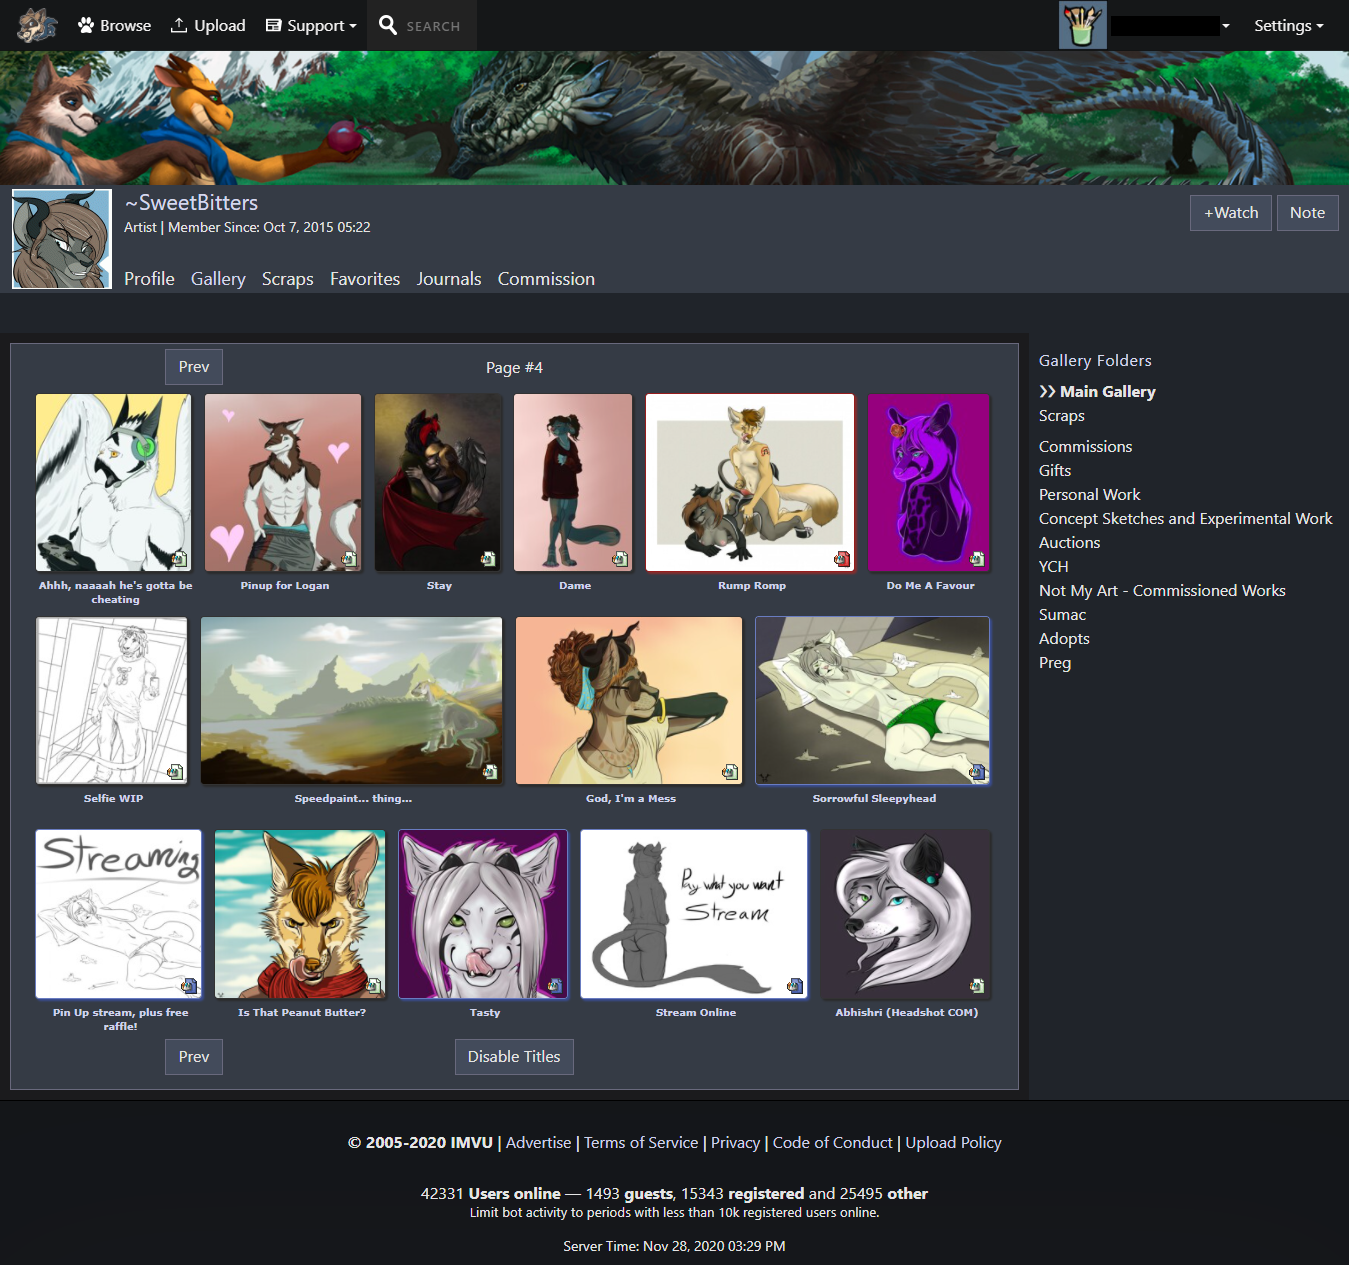Expand the Support dropdown
Image resolution: width=1349 pixels, height=1265 pixels.
pyautogui.click(x=311, y=25)
